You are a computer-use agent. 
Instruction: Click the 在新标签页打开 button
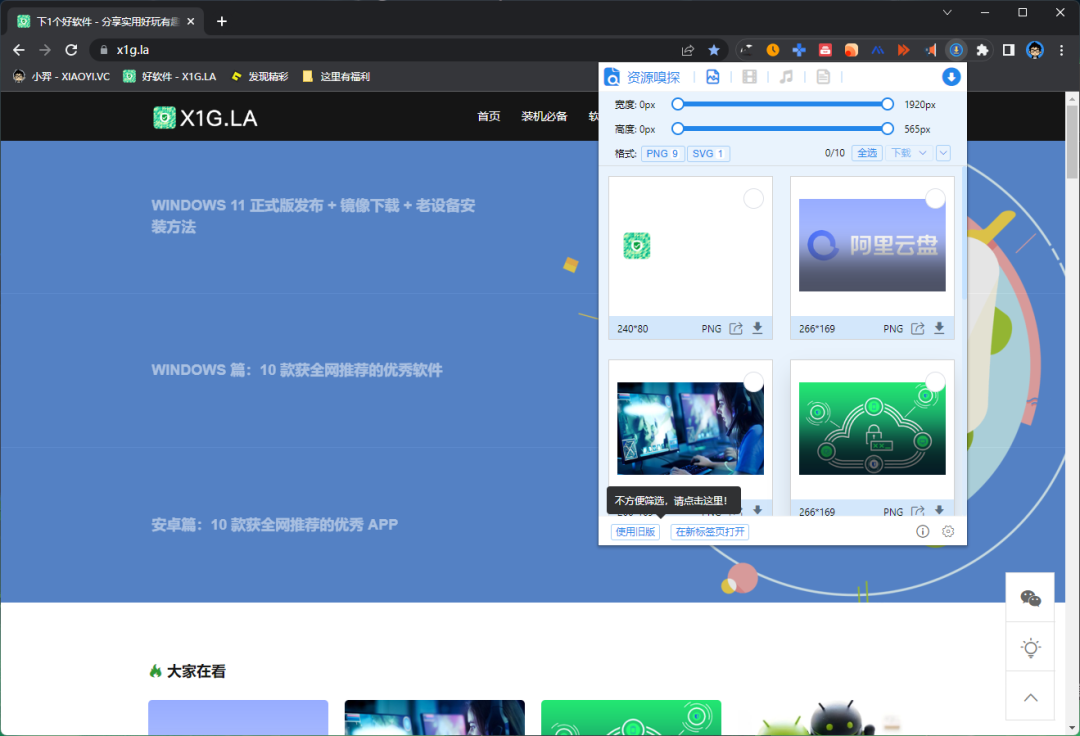(x=709, y=532)
